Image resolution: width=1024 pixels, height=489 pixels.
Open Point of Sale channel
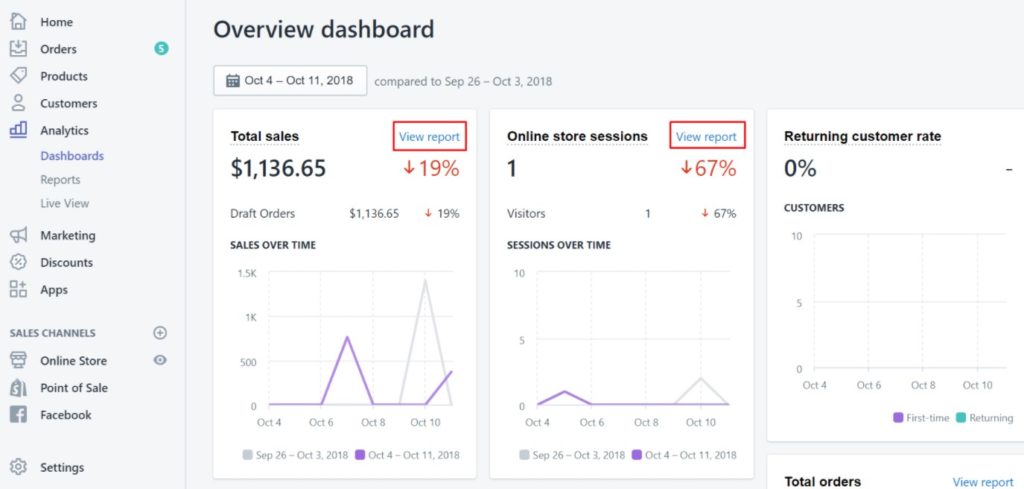74,388
